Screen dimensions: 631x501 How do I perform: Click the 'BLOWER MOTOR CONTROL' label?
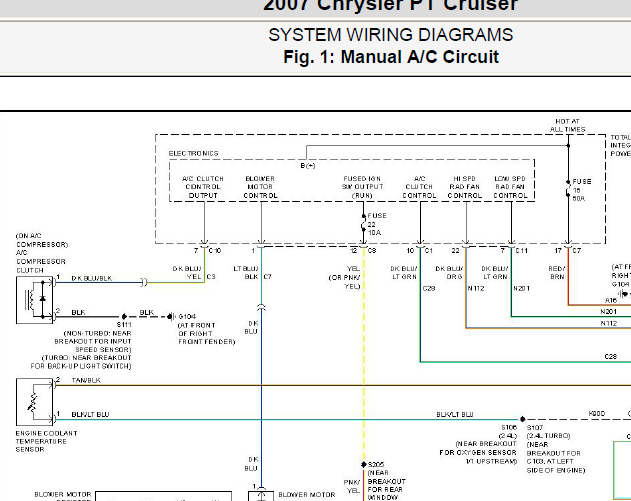[x=260, y=187]
